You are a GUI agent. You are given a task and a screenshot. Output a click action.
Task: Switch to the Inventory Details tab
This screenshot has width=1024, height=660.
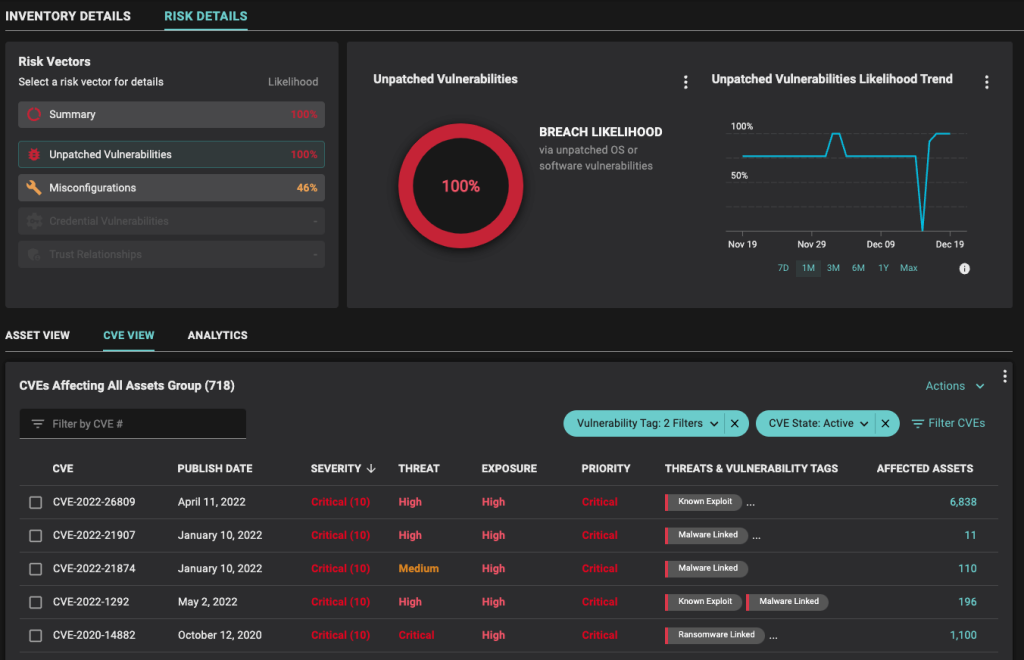click(x=68, y=16)
